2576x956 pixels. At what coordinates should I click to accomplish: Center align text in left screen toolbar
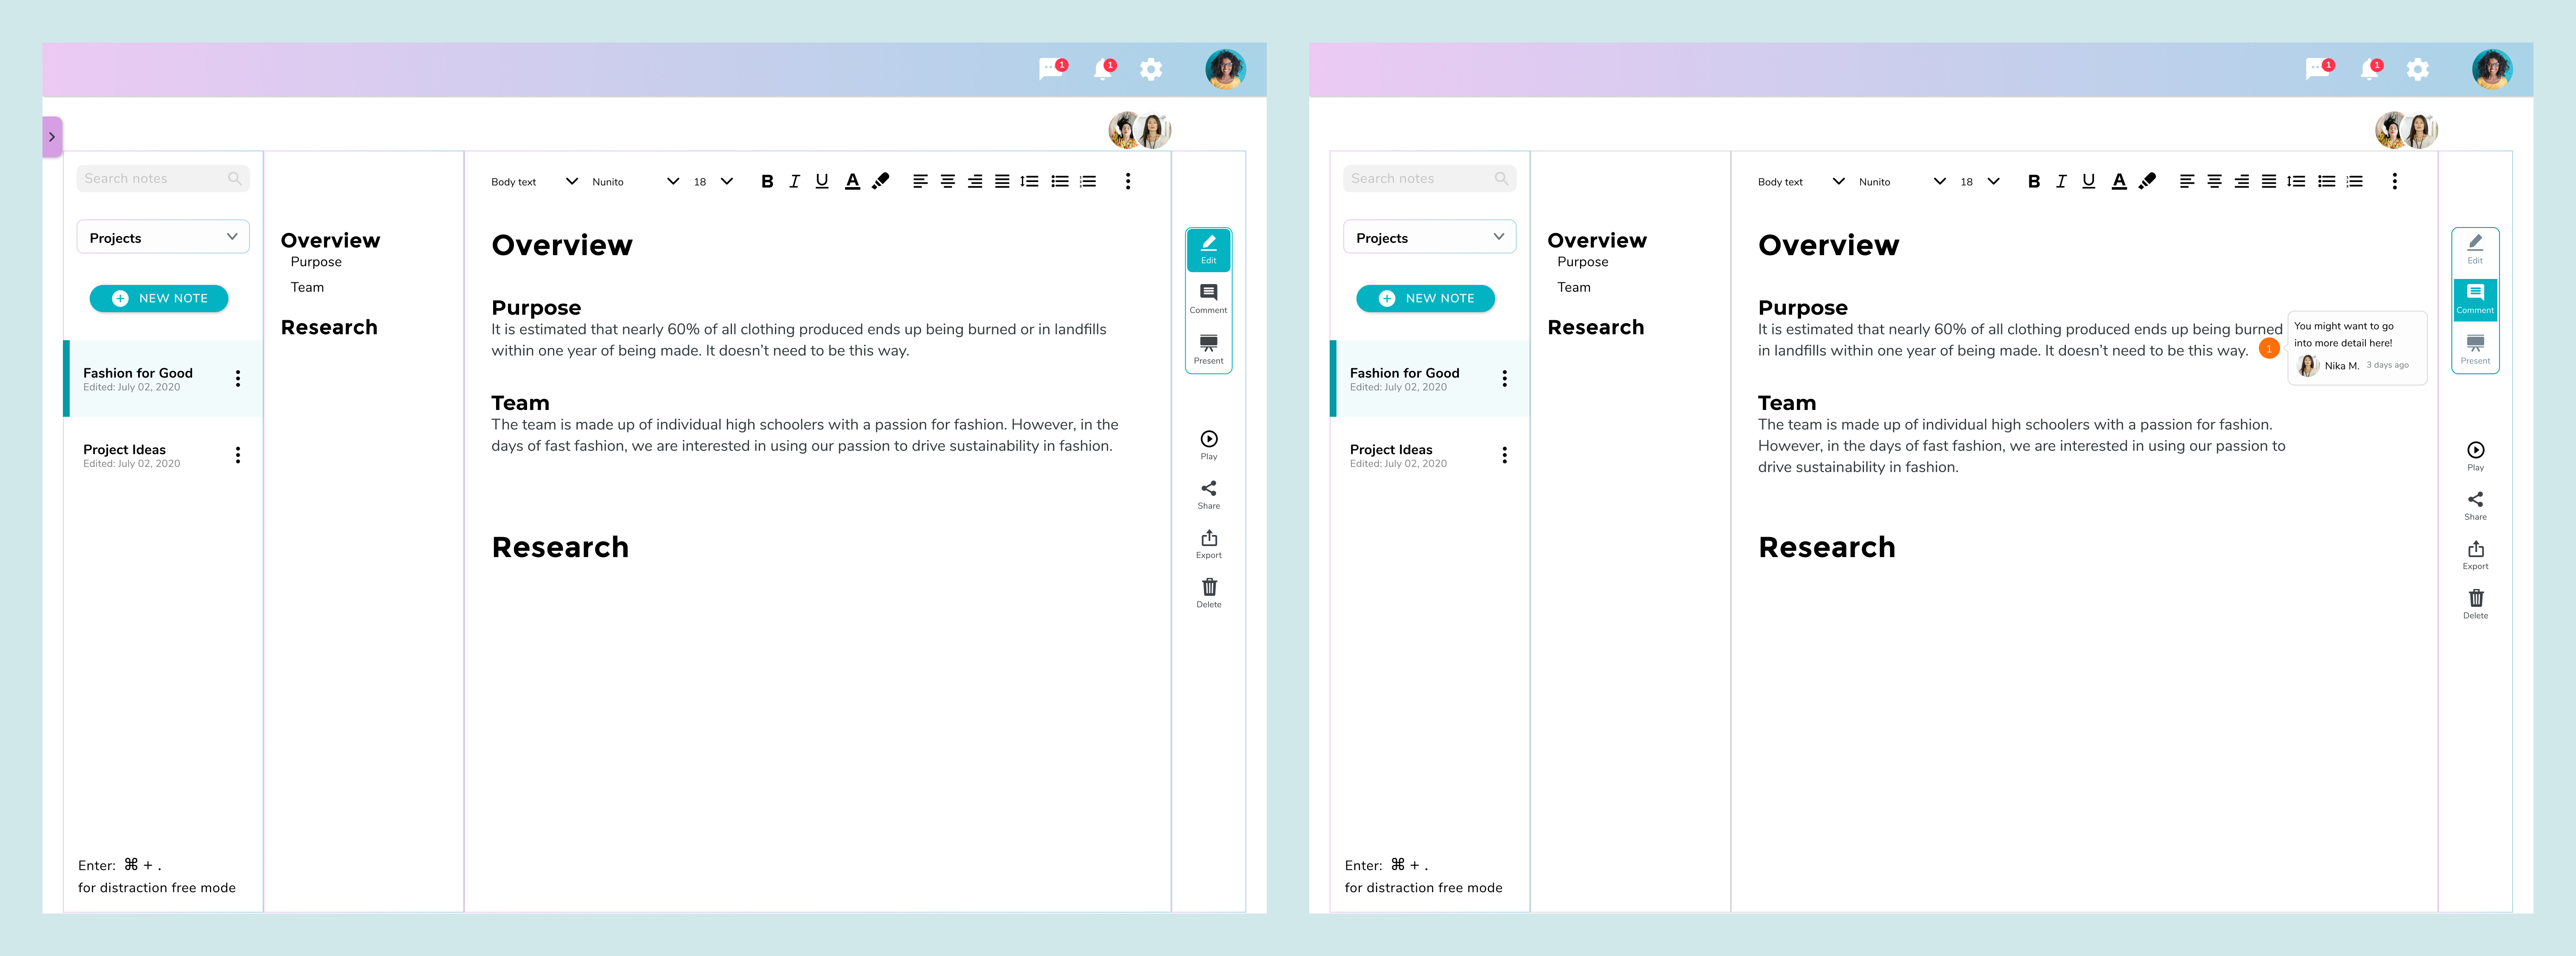click(x=947, y=181)
